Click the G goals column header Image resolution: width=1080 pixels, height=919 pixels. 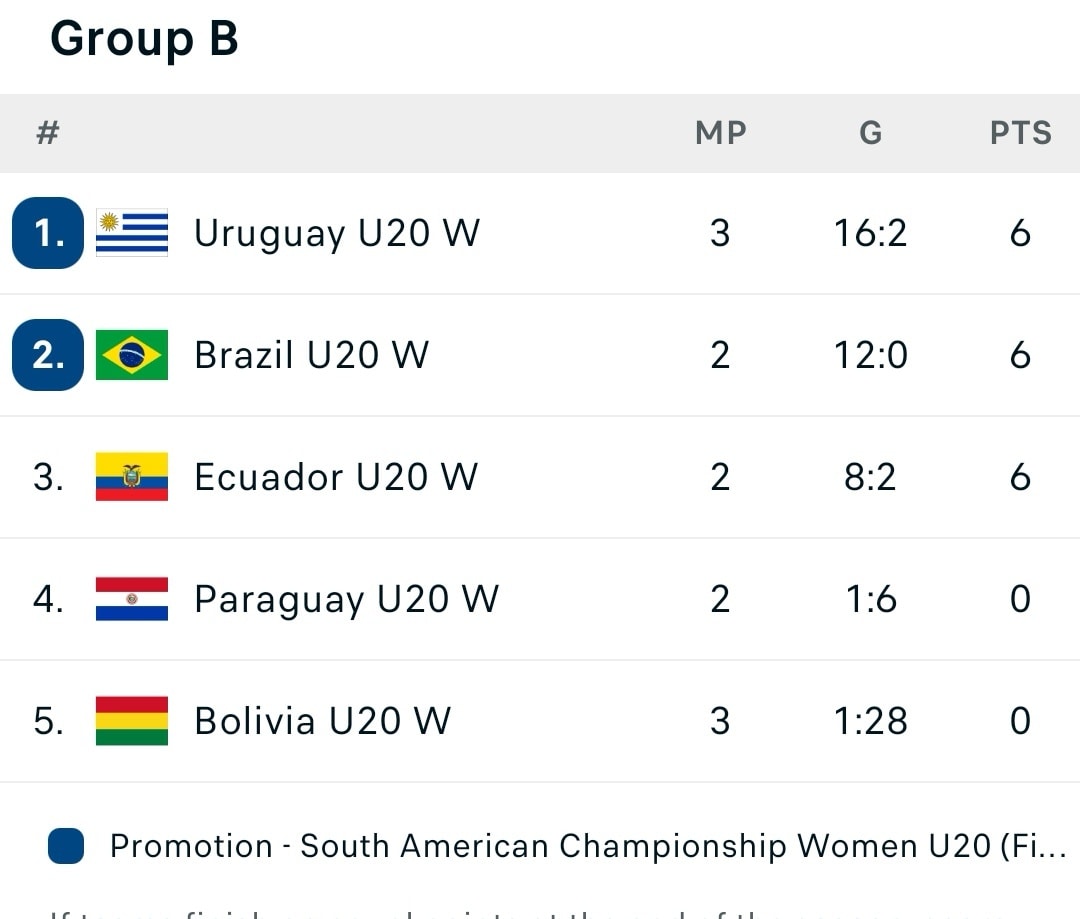coord(870,133)
